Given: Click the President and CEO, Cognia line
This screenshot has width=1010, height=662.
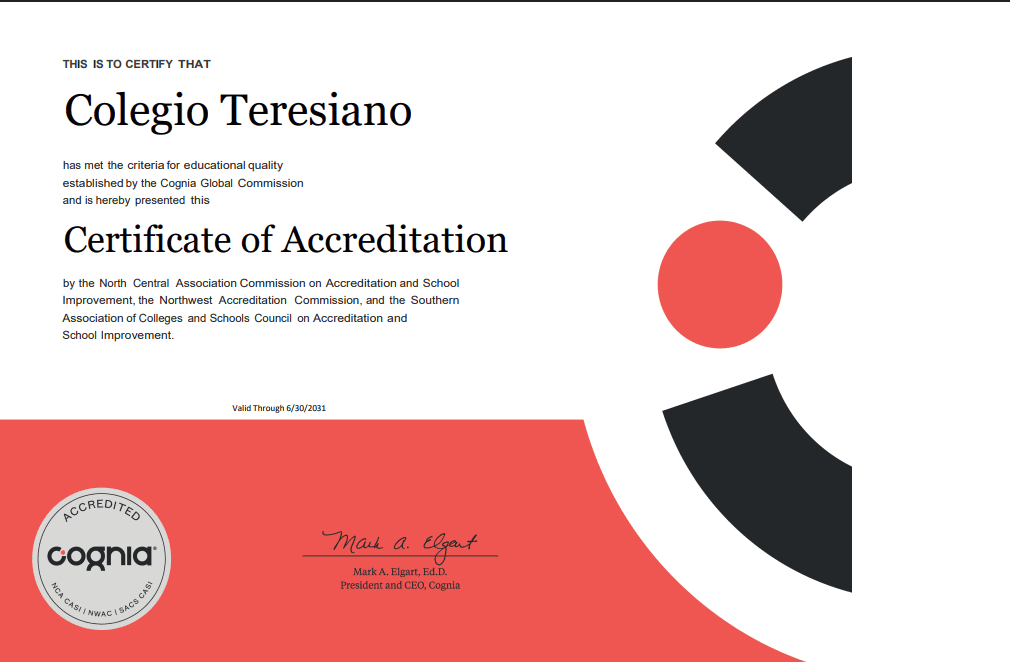Looking at the screenshot, I should (x=400, y=585).
